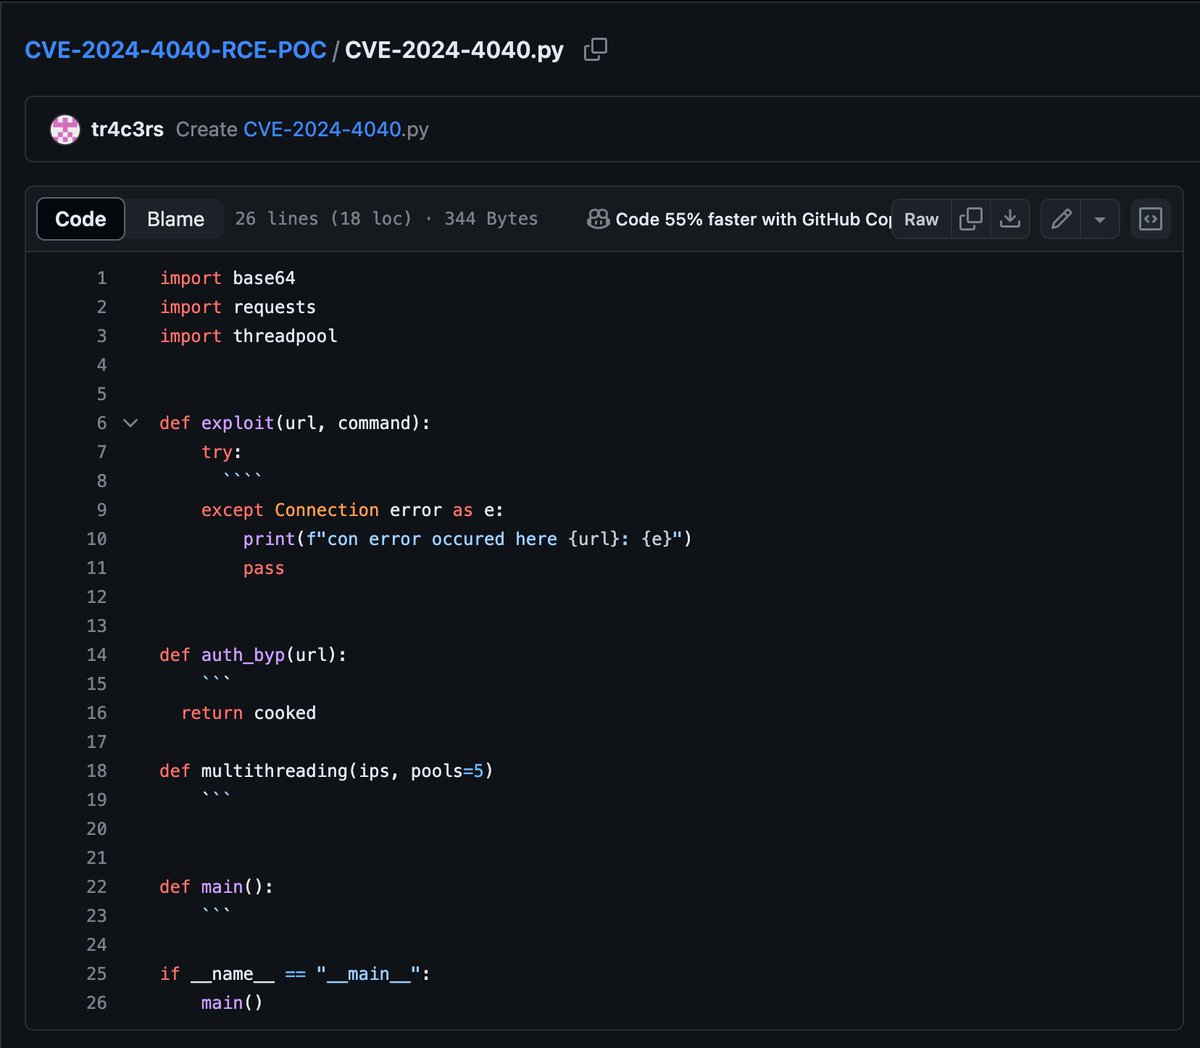The image size is (1200, 1048).
Task: Click 'import requests' code line
Action: 238,307
